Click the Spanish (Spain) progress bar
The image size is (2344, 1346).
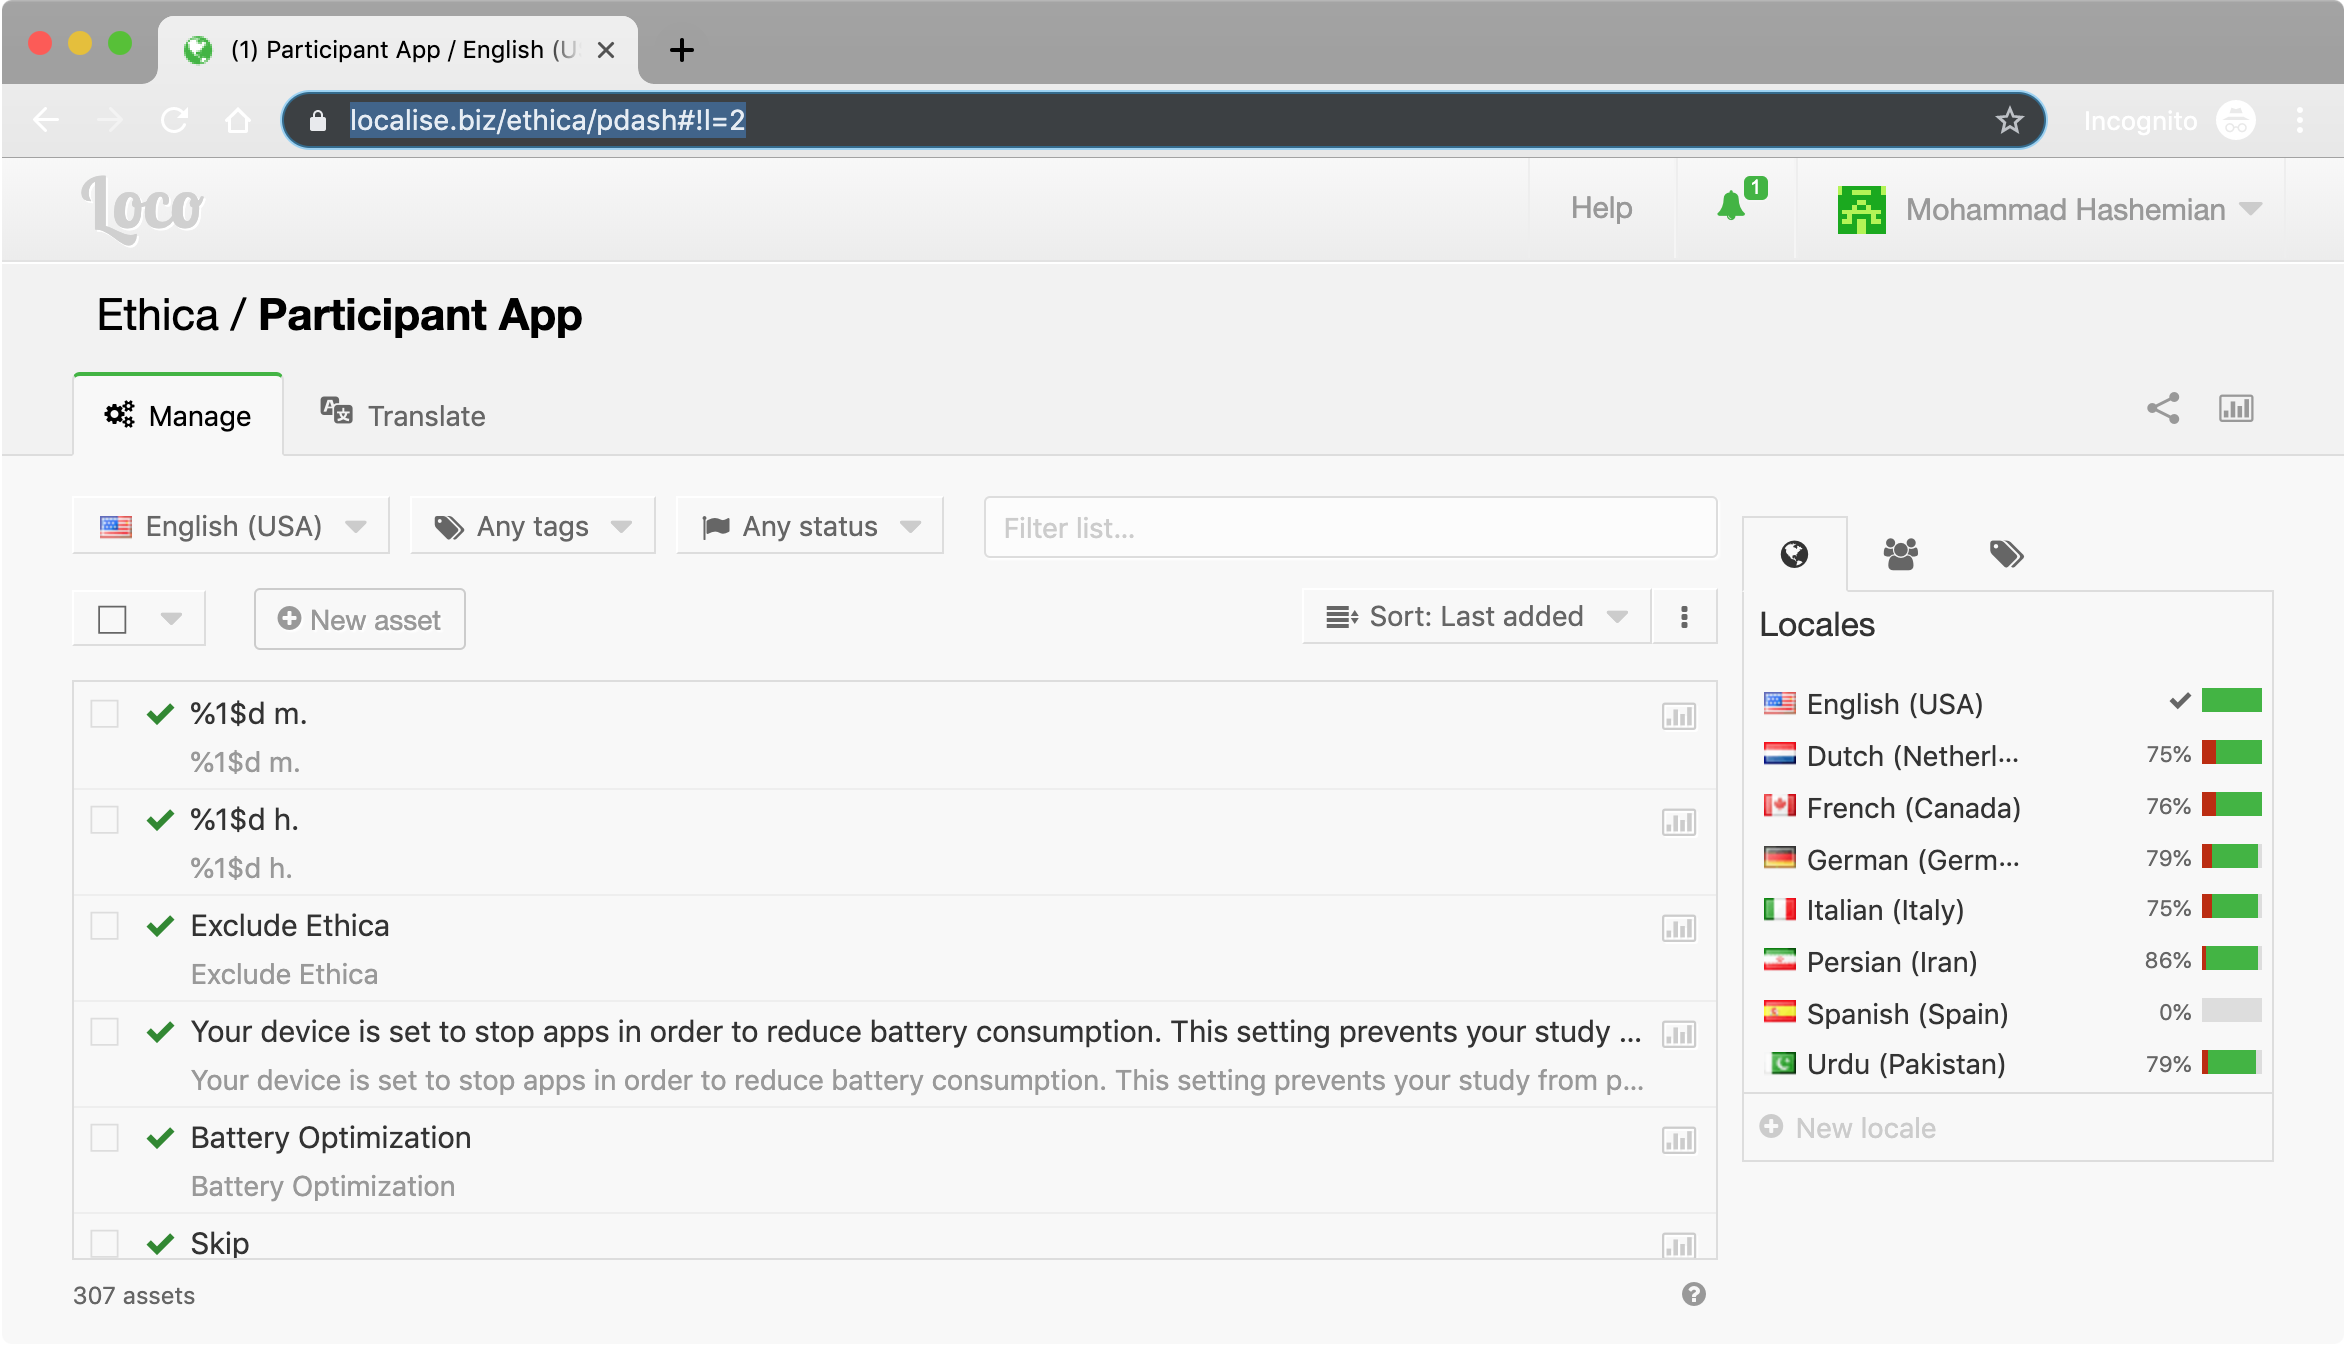tap(2231, 1011)
